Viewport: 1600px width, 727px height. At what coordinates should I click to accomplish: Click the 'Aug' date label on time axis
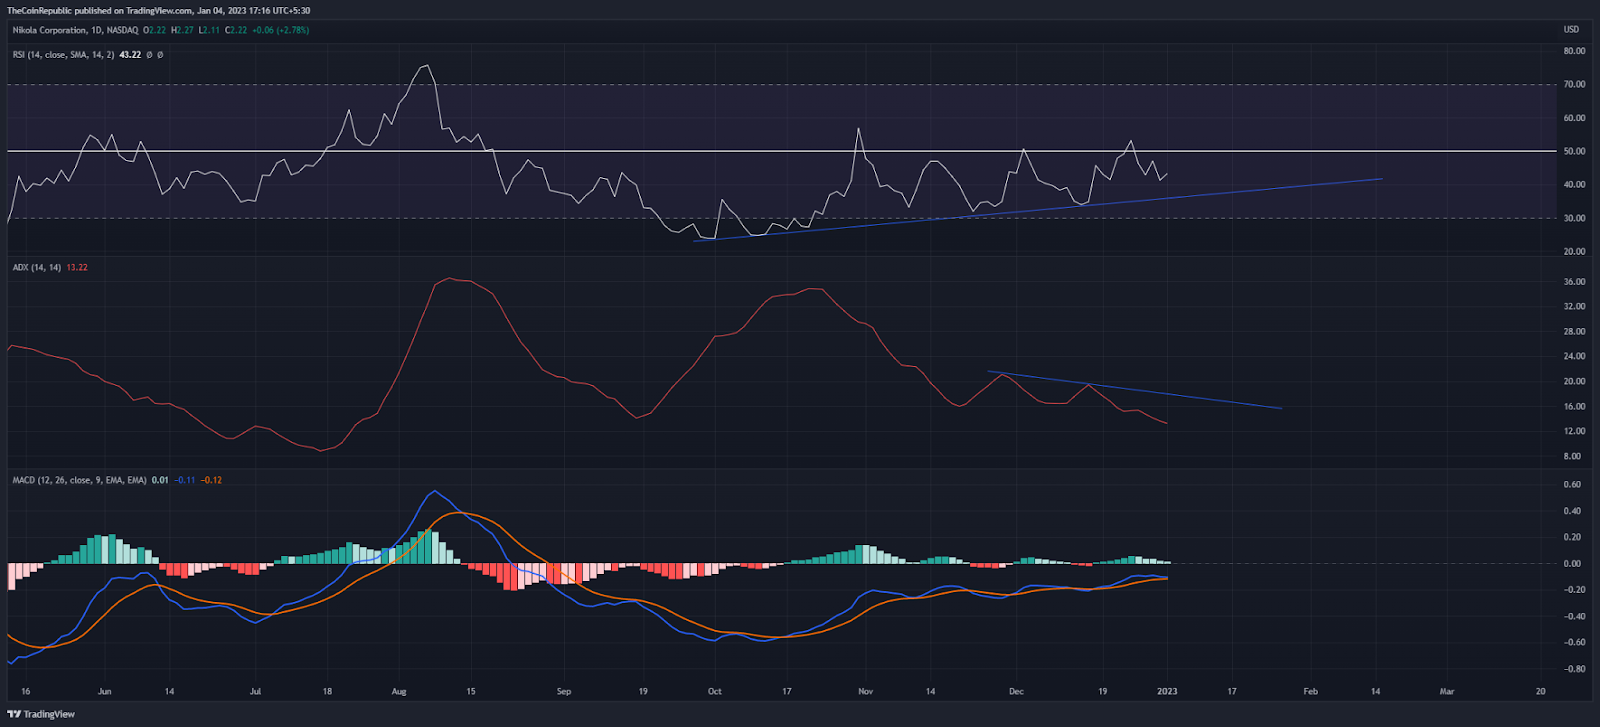pyautogui.click(x=399, y=692)
